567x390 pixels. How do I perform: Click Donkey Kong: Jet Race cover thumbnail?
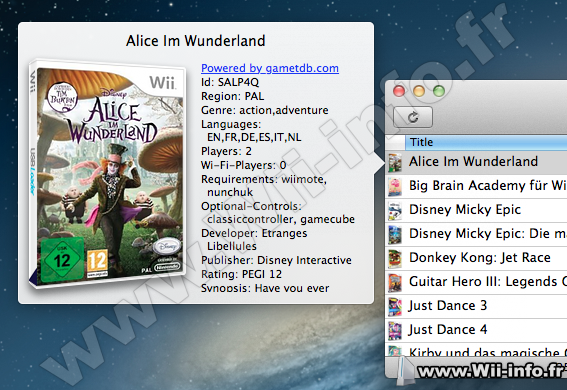(x=395, y=258)
